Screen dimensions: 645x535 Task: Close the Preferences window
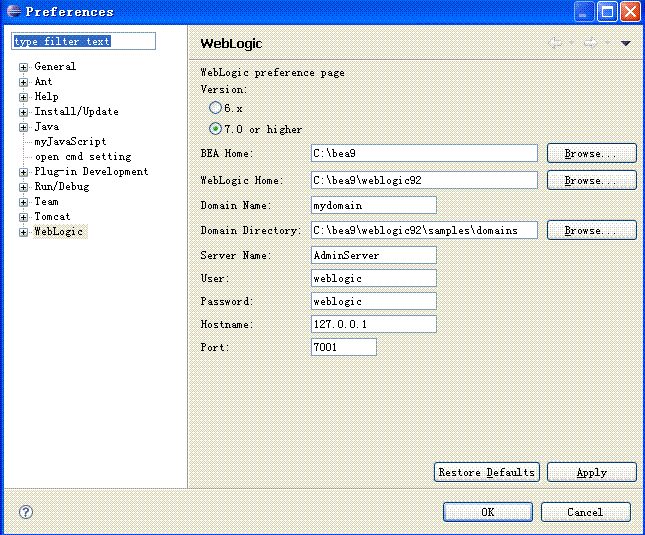[x=630, y=11]
